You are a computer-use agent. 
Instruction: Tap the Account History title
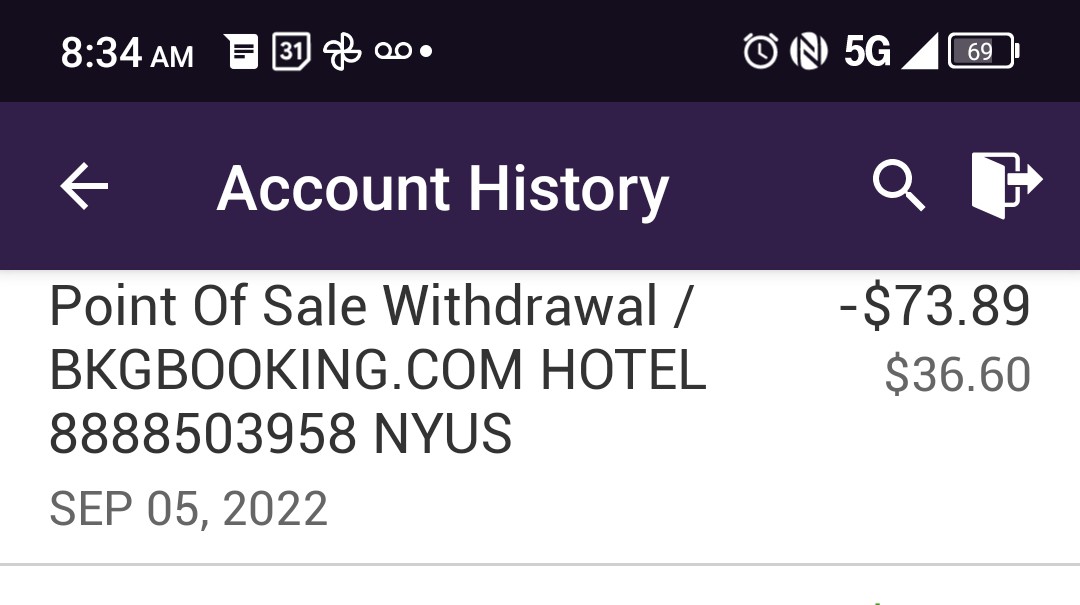pos(442,189)
